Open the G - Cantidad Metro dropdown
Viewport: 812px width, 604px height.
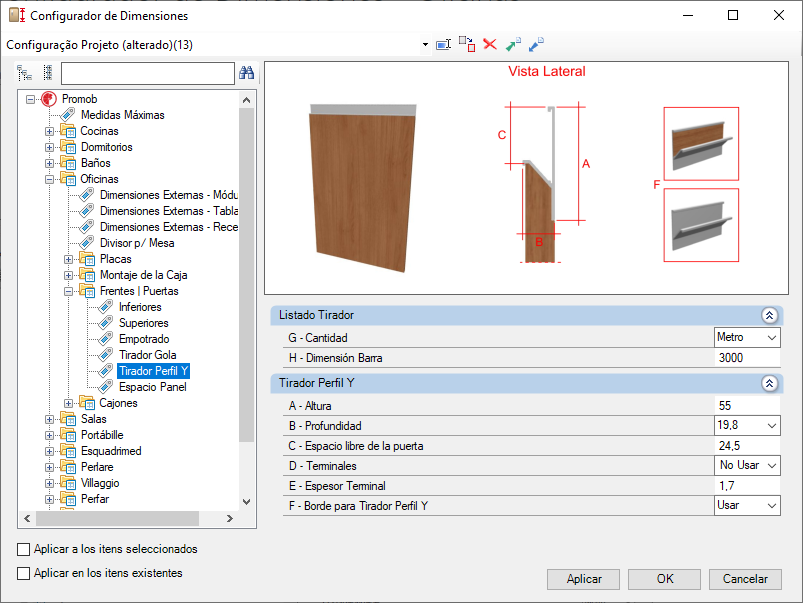[x=772, y=338]
